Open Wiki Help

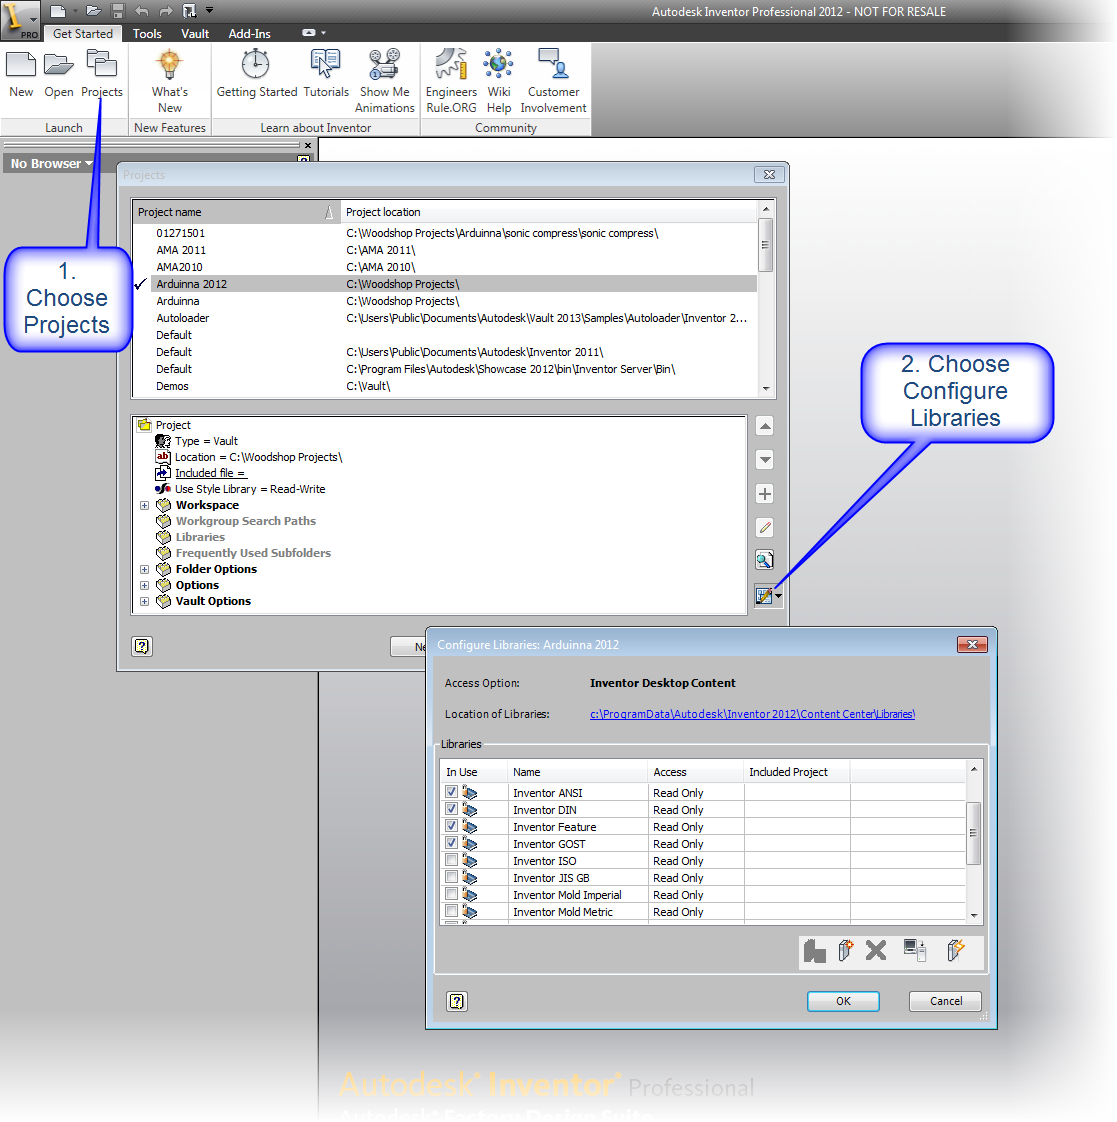498,64
